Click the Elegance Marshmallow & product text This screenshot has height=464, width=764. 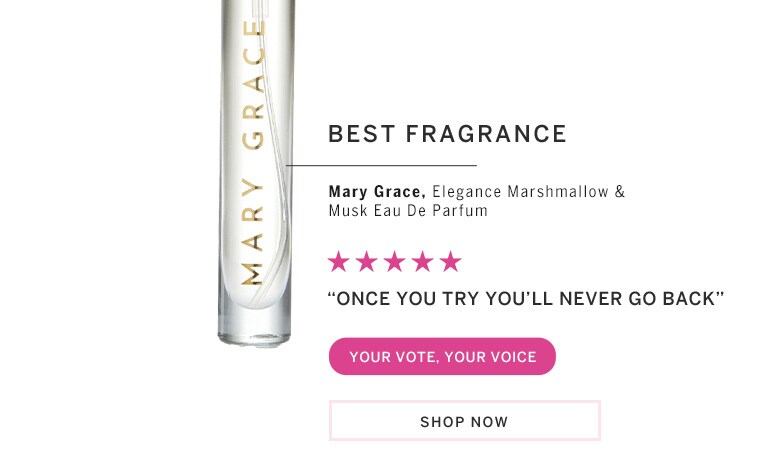pyautogui.click(x=529, y=192)
